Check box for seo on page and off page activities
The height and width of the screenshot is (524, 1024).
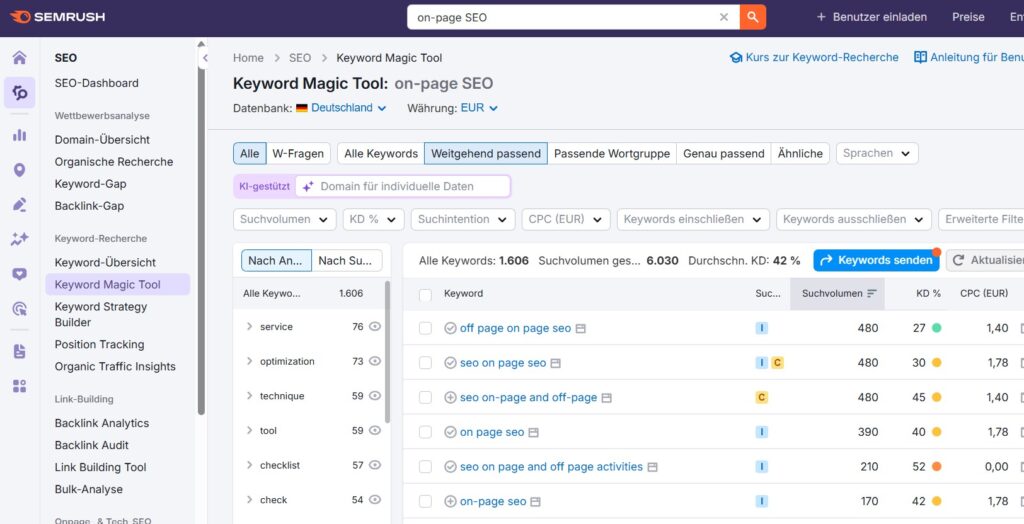pos(425,467)
